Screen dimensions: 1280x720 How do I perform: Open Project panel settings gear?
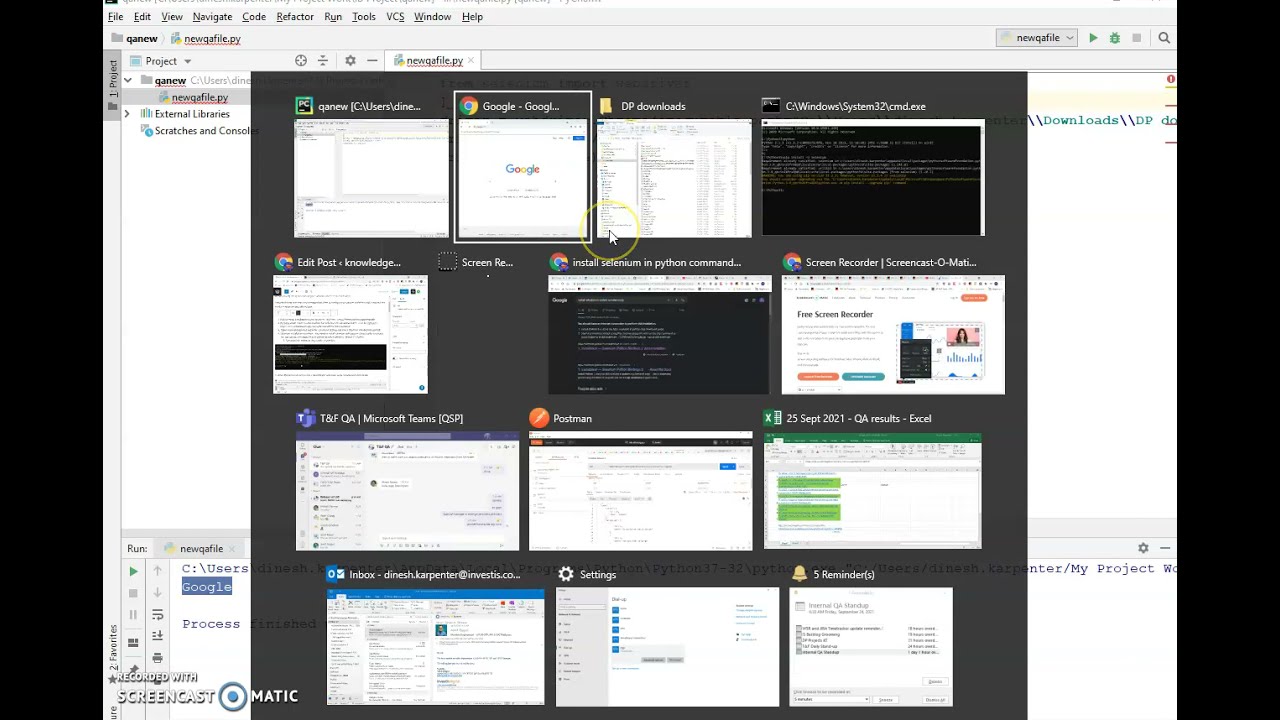point(350,61)
